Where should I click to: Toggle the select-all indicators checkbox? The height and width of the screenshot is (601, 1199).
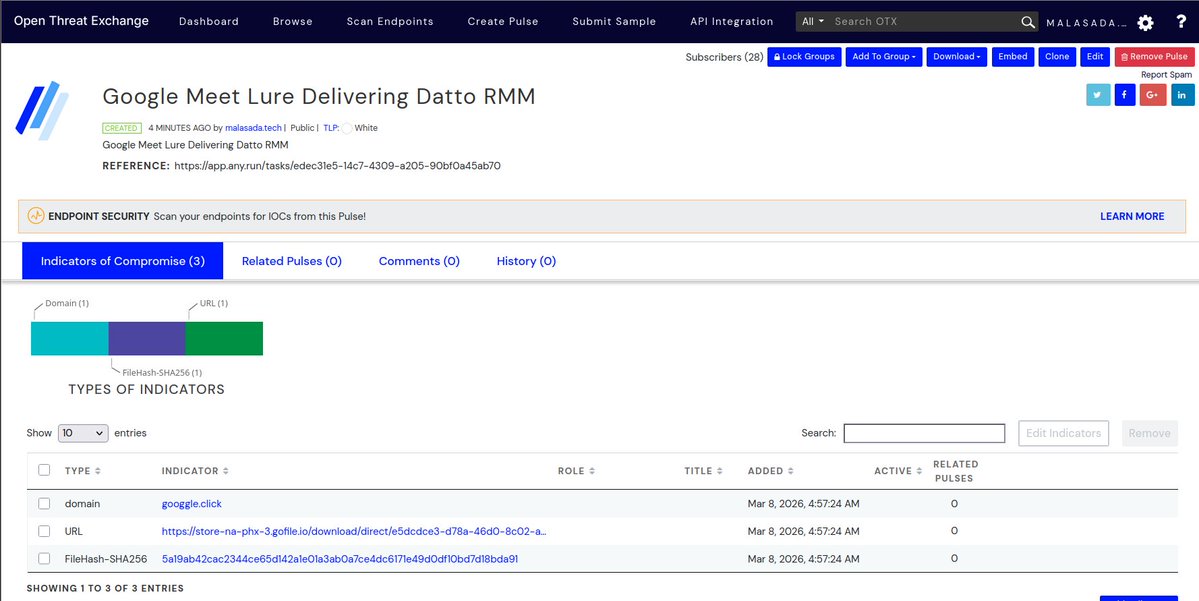[x=44, y=470]
